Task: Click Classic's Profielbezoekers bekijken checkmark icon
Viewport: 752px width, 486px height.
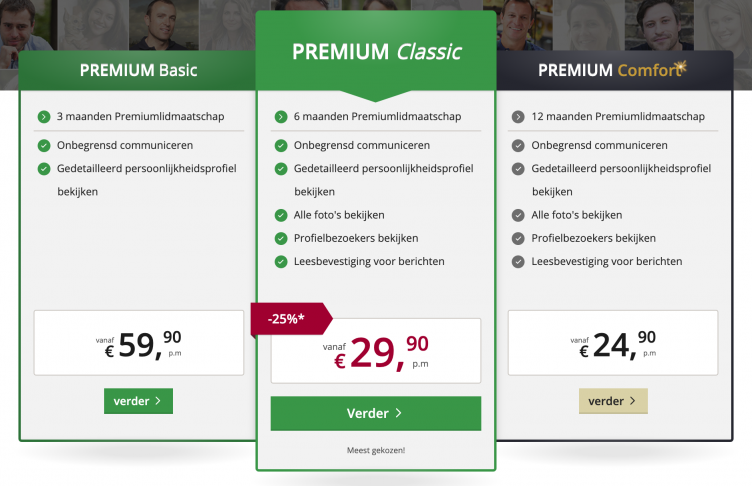Action: [x=281, y=238]
